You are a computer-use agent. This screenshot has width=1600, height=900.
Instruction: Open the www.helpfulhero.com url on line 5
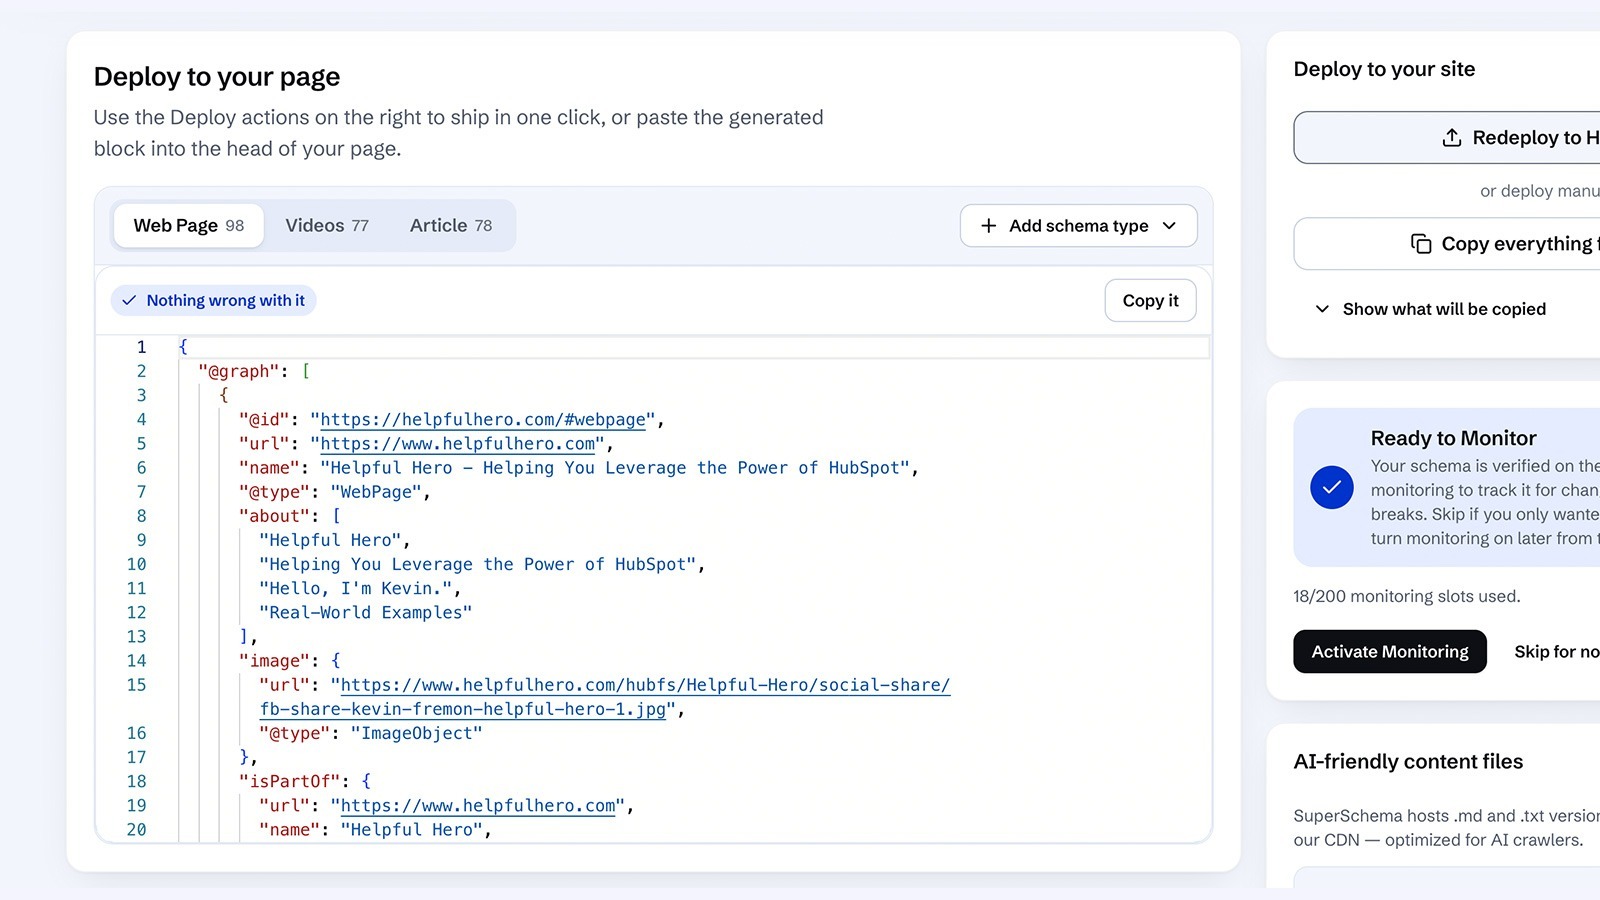click(458, 444)
